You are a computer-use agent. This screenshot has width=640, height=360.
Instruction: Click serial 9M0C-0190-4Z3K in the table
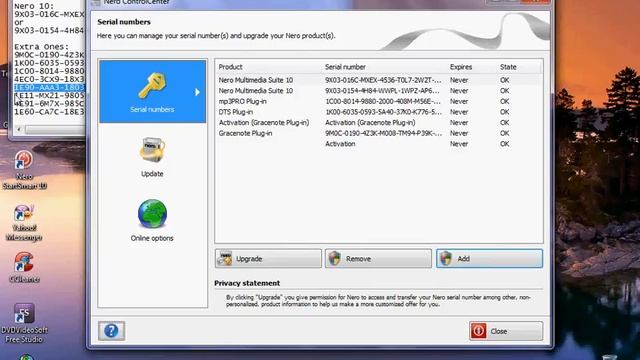[383, 133]
